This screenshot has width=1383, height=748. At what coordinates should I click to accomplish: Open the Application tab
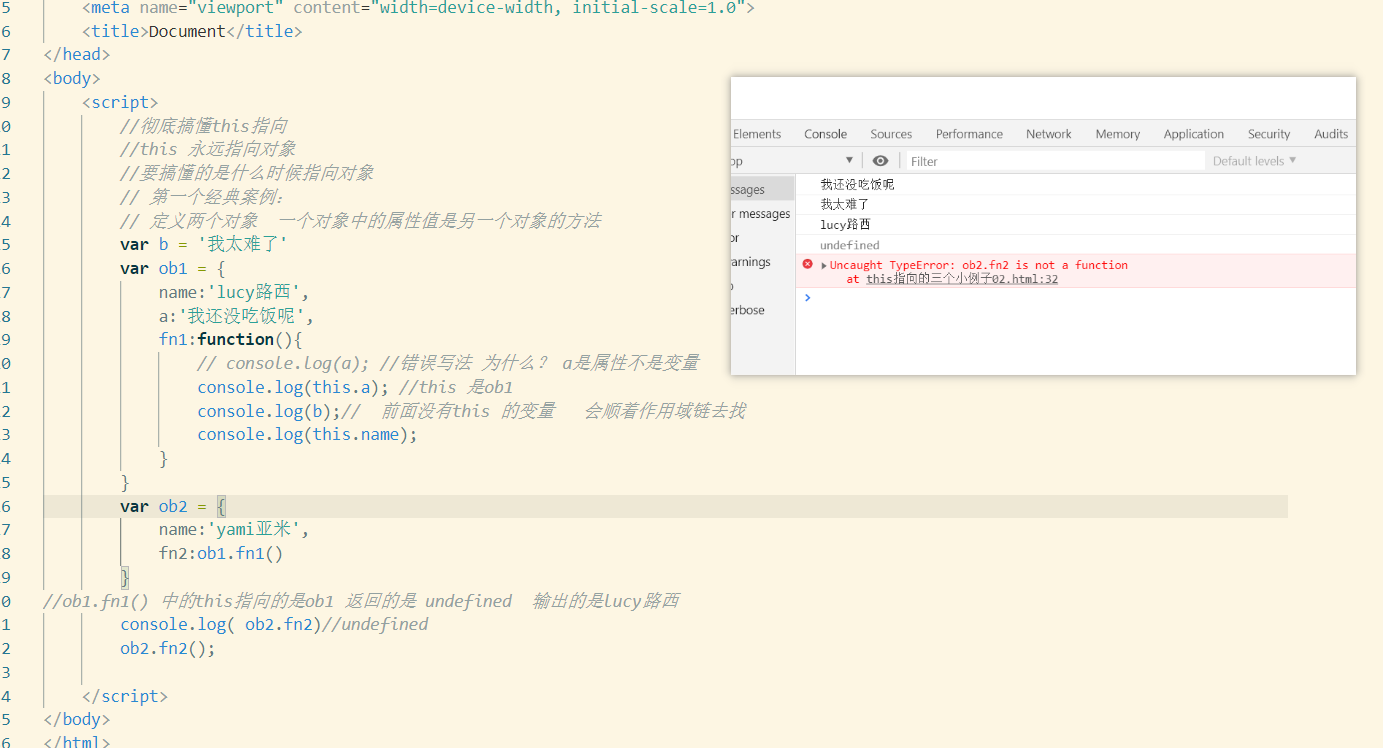click(1193, 134)
